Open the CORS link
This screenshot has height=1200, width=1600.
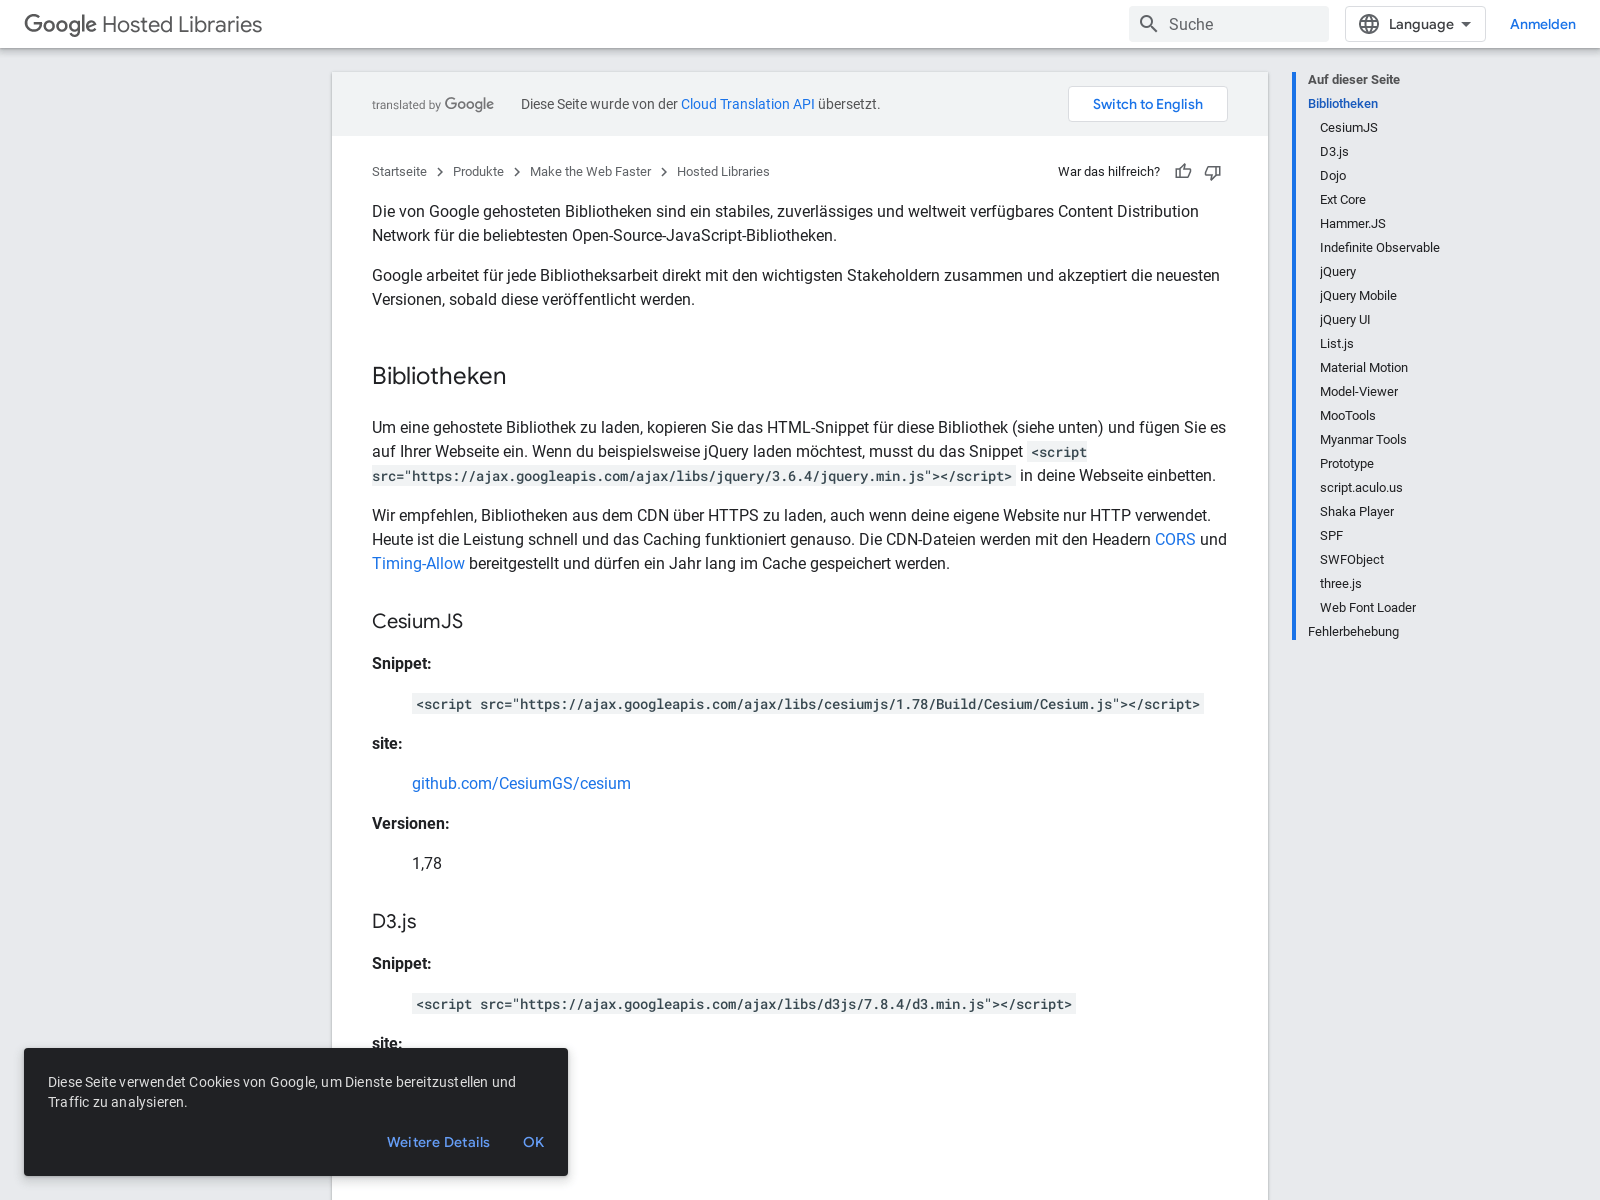pos(1175,540)
